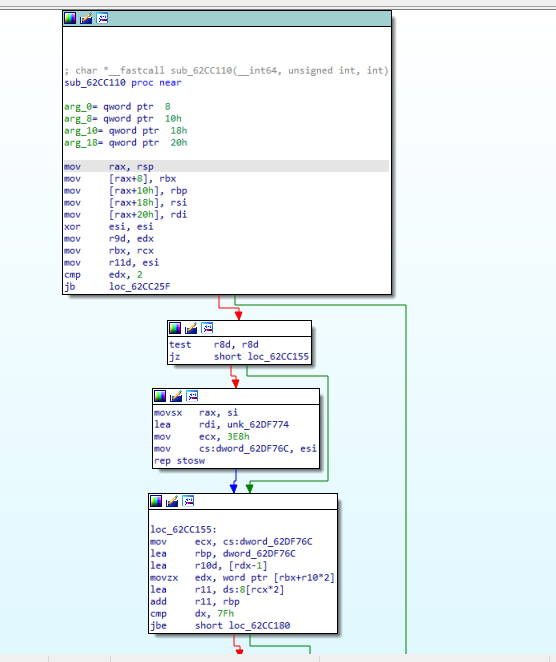This screenshot has height=662, width=556.
Task: Click the group nodes icon on sub_62CC110 block
Action: pos(102,18)
